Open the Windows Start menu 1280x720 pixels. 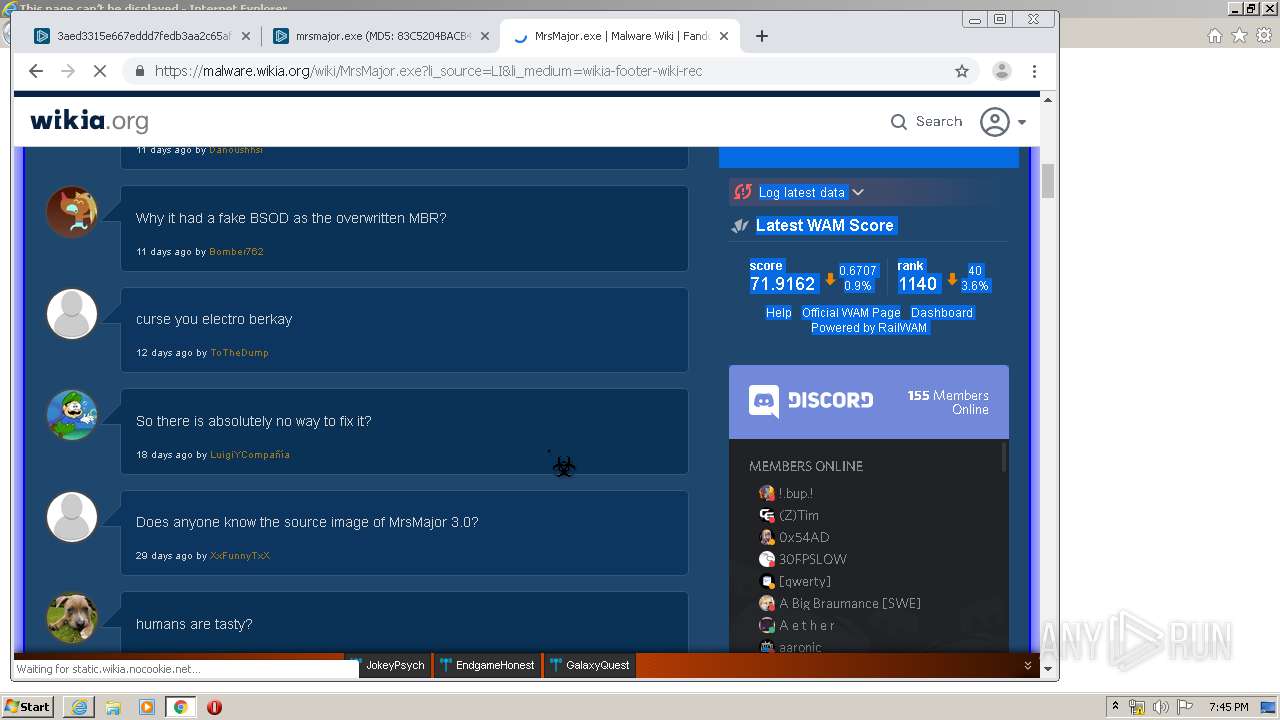click(28, 707)
